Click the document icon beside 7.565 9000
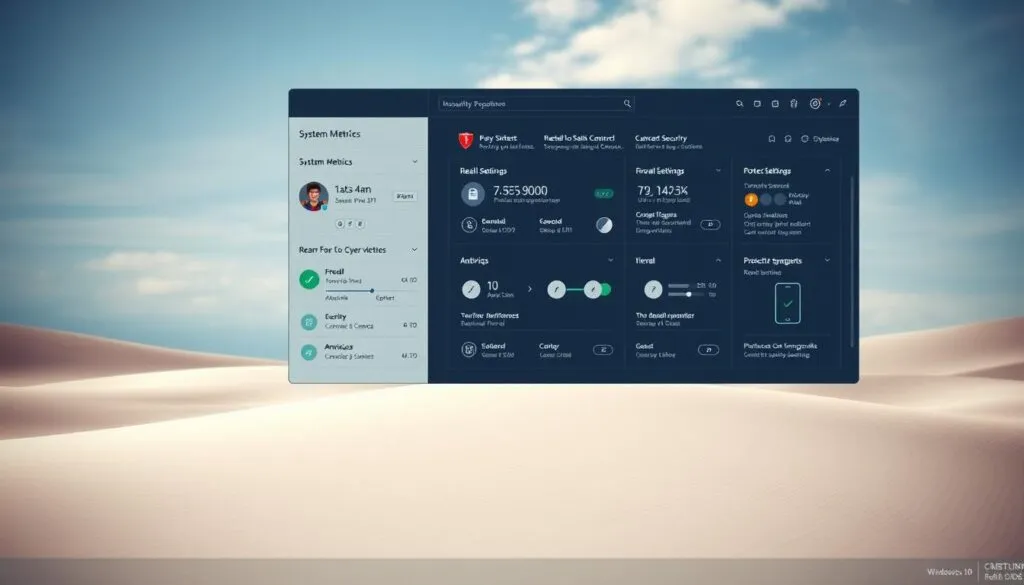1024x585 pixels. [468, 195]
